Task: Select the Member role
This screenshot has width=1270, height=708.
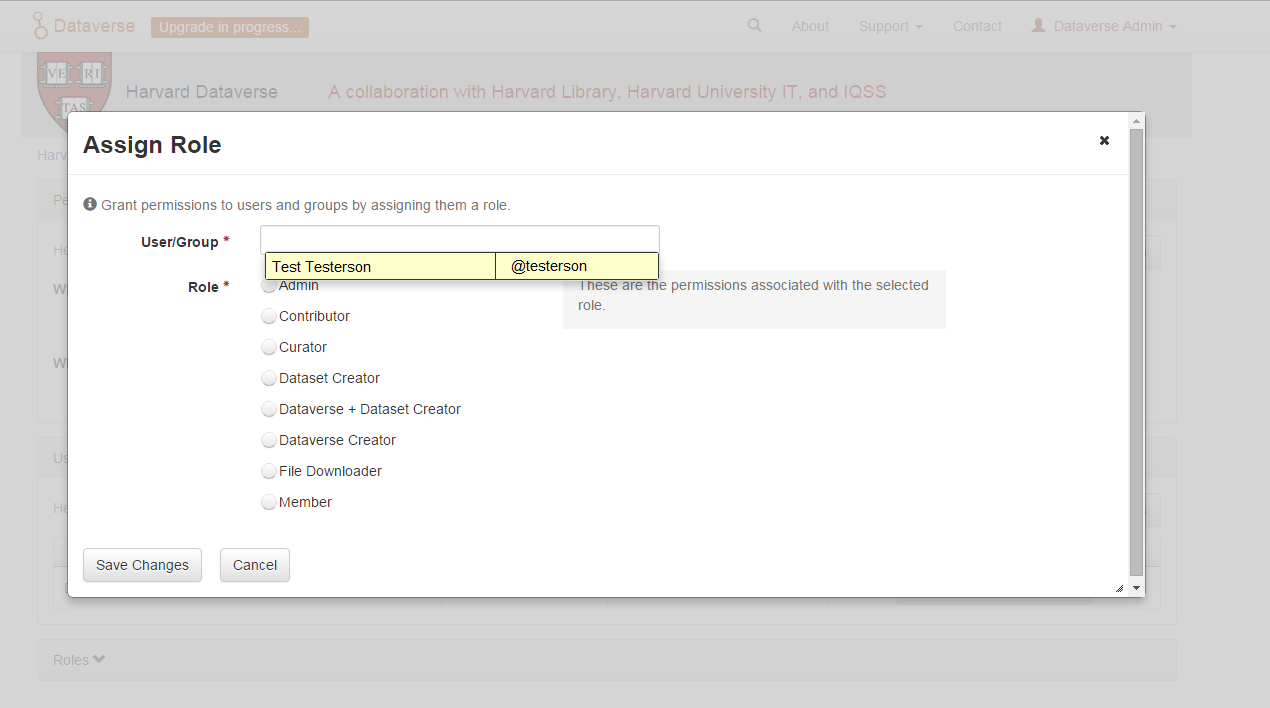Action: 268,501
